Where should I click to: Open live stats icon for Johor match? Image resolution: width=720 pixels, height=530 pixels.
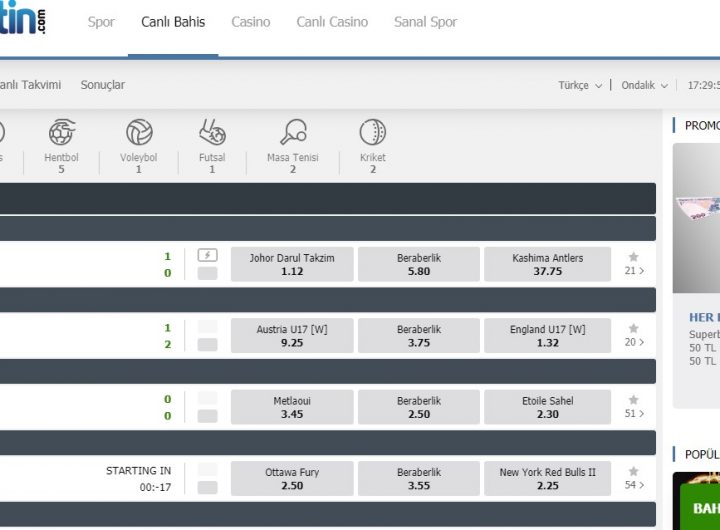pyautogui.click(x=208, y=255)
